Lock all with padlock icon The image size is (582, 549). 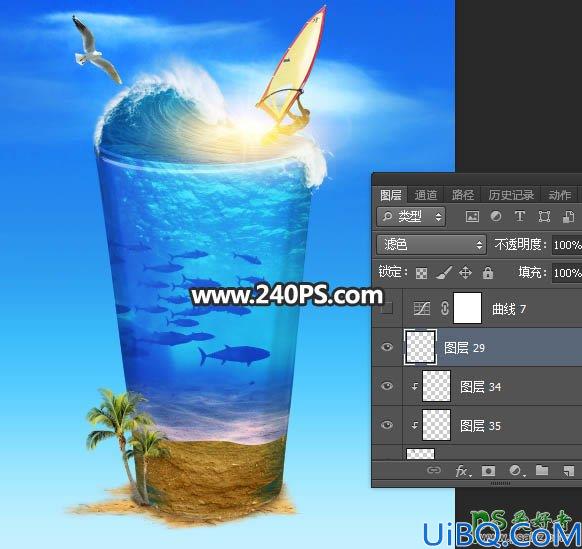488,273
